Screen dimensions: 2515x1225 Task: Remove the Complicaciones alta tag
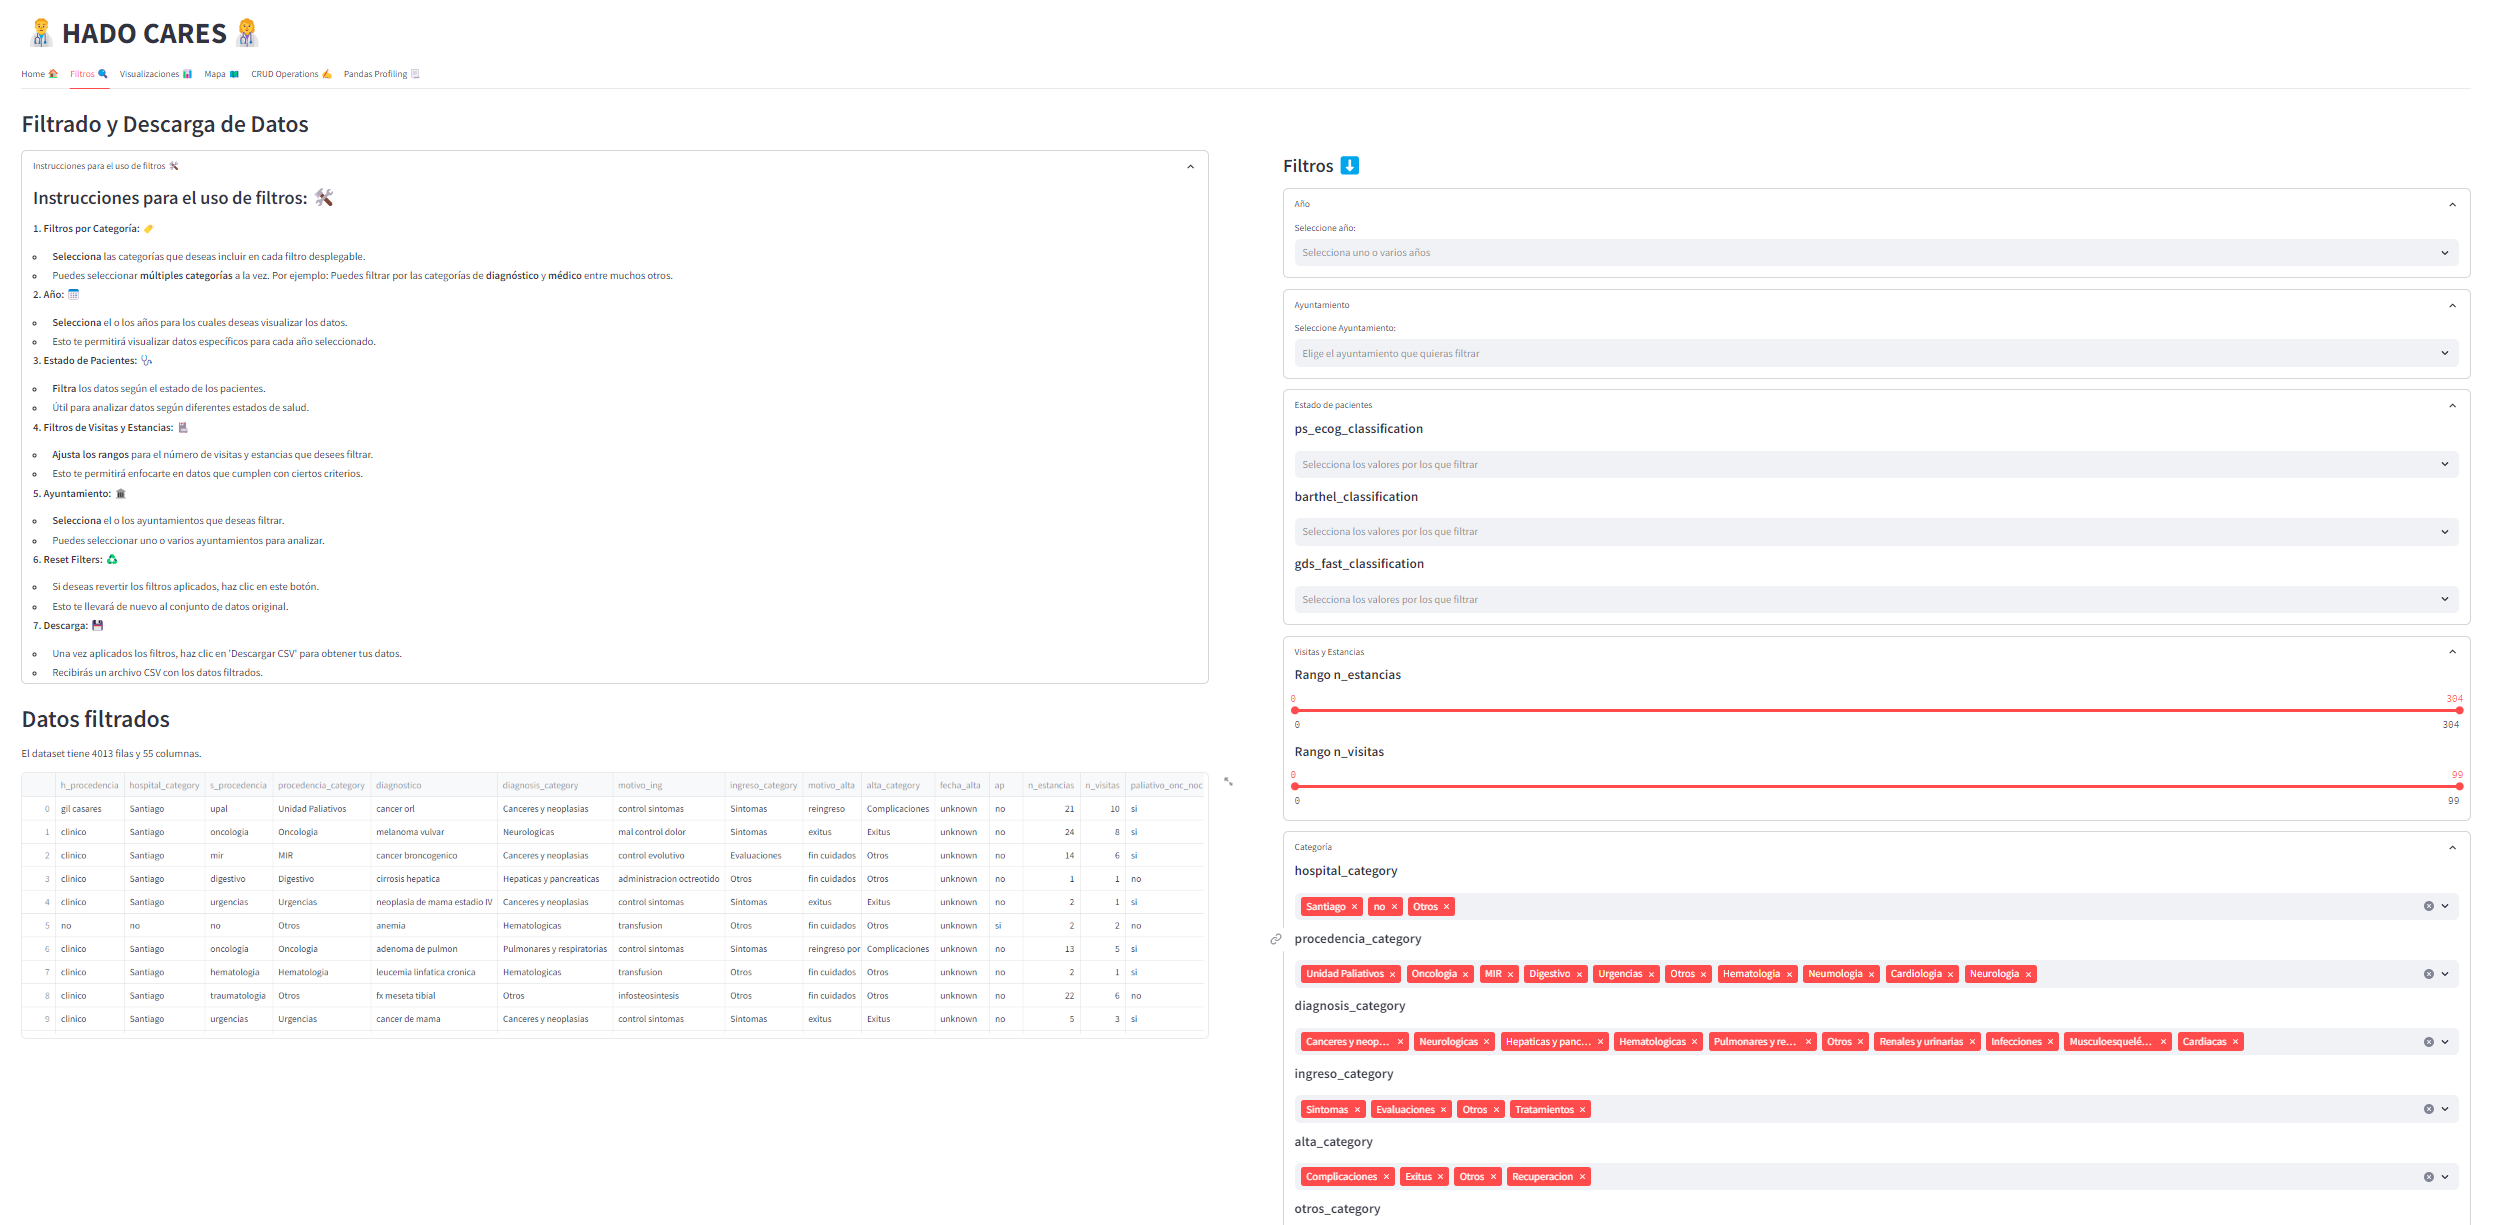tap(1386, 1178)
